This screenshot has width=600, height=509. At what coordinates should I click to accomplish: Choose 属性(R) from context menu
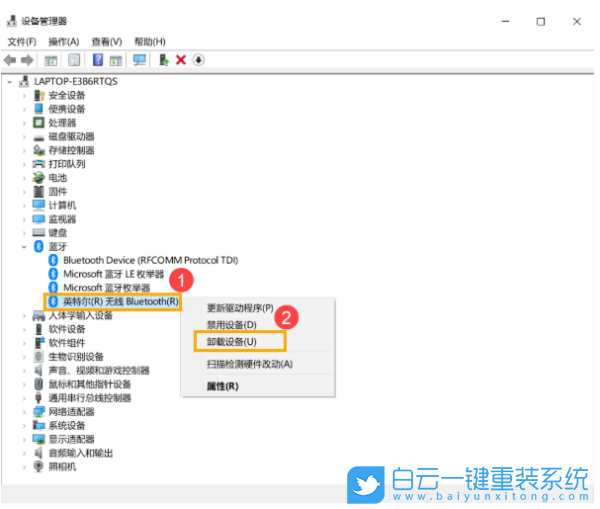click(223, 386)
